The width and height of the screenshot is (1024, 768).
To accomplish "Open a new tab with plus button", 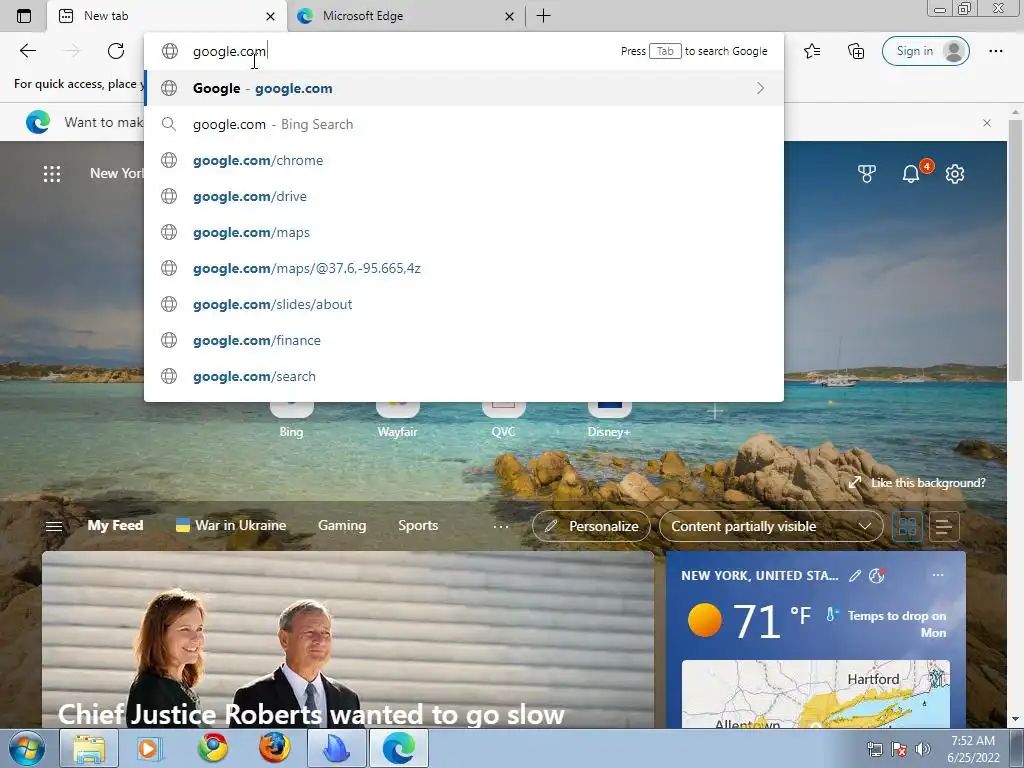I will click(x=543, y=16).
